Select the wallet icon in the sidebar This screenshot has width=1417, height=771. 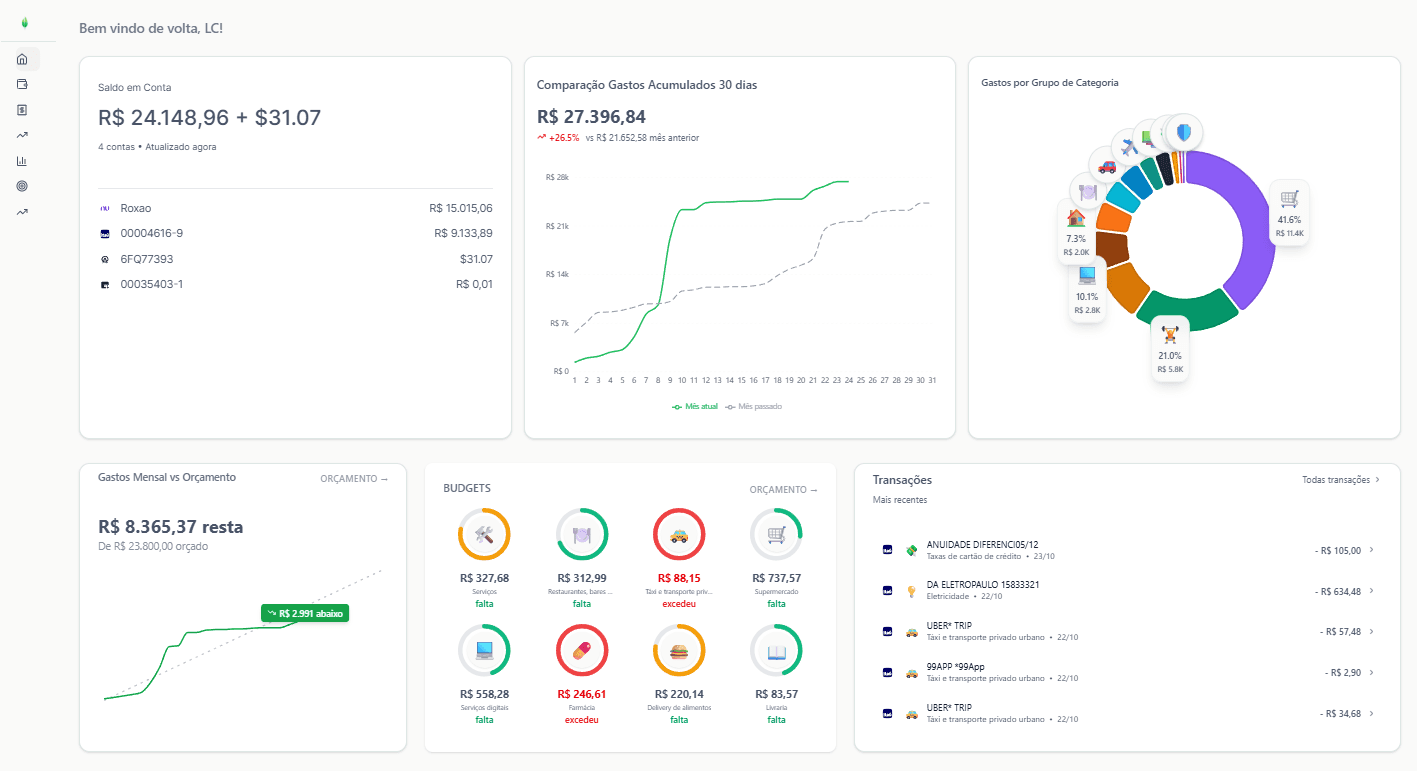click(x=22, y=84)
